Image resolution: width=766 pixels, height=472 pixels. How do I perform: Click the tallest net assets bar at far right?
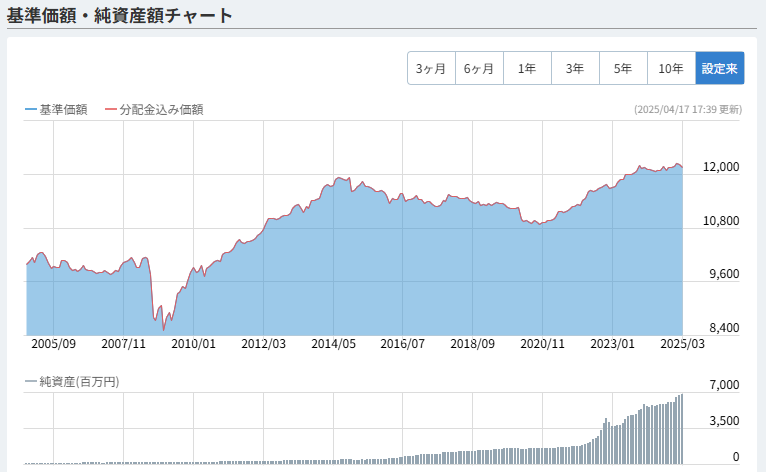pos(681,429)
